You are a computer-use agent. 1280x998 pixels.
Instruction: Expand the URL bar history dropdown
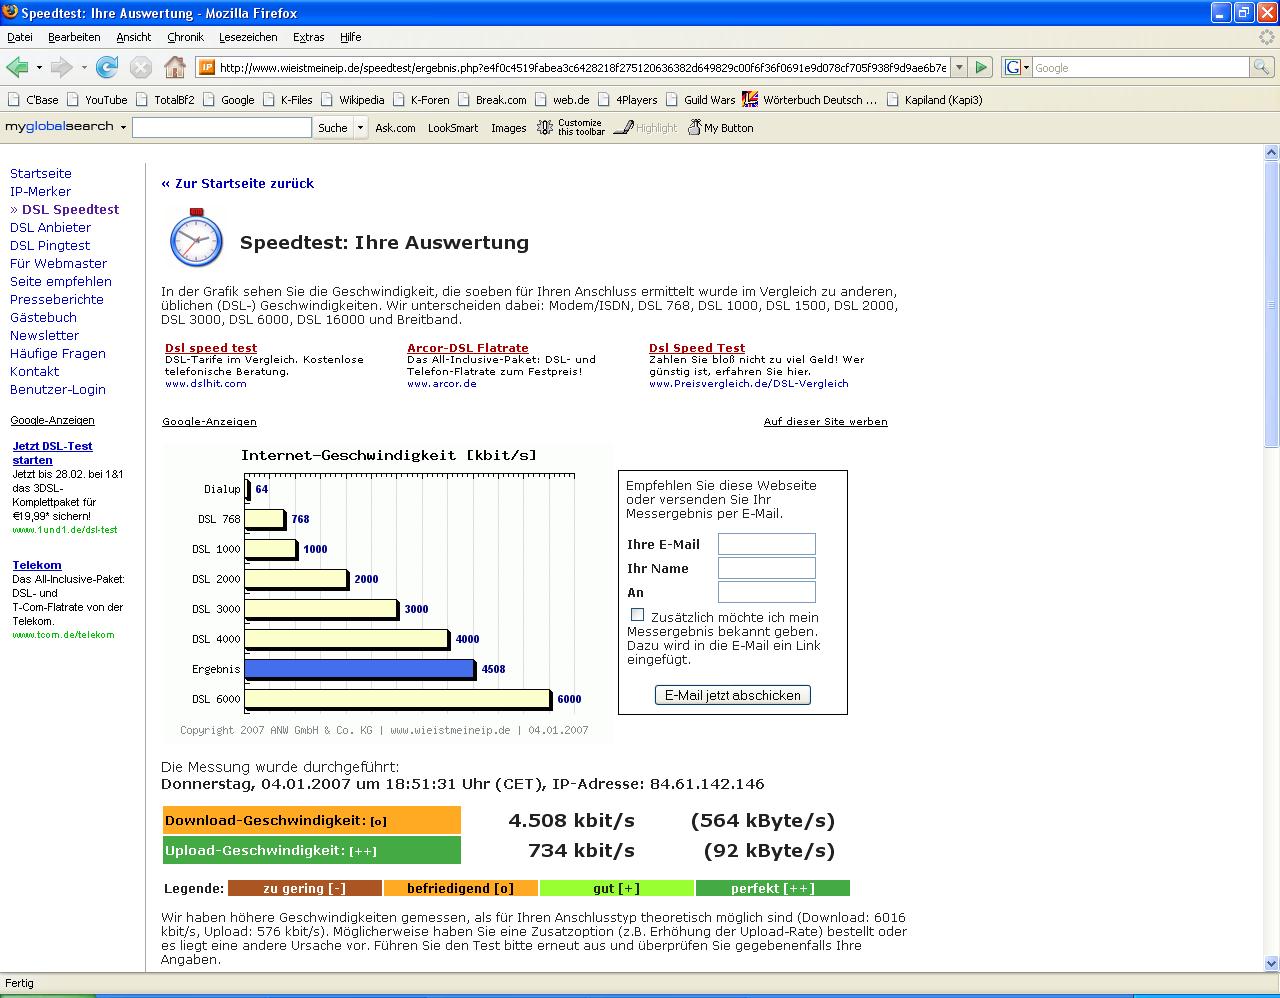point(959,67)
